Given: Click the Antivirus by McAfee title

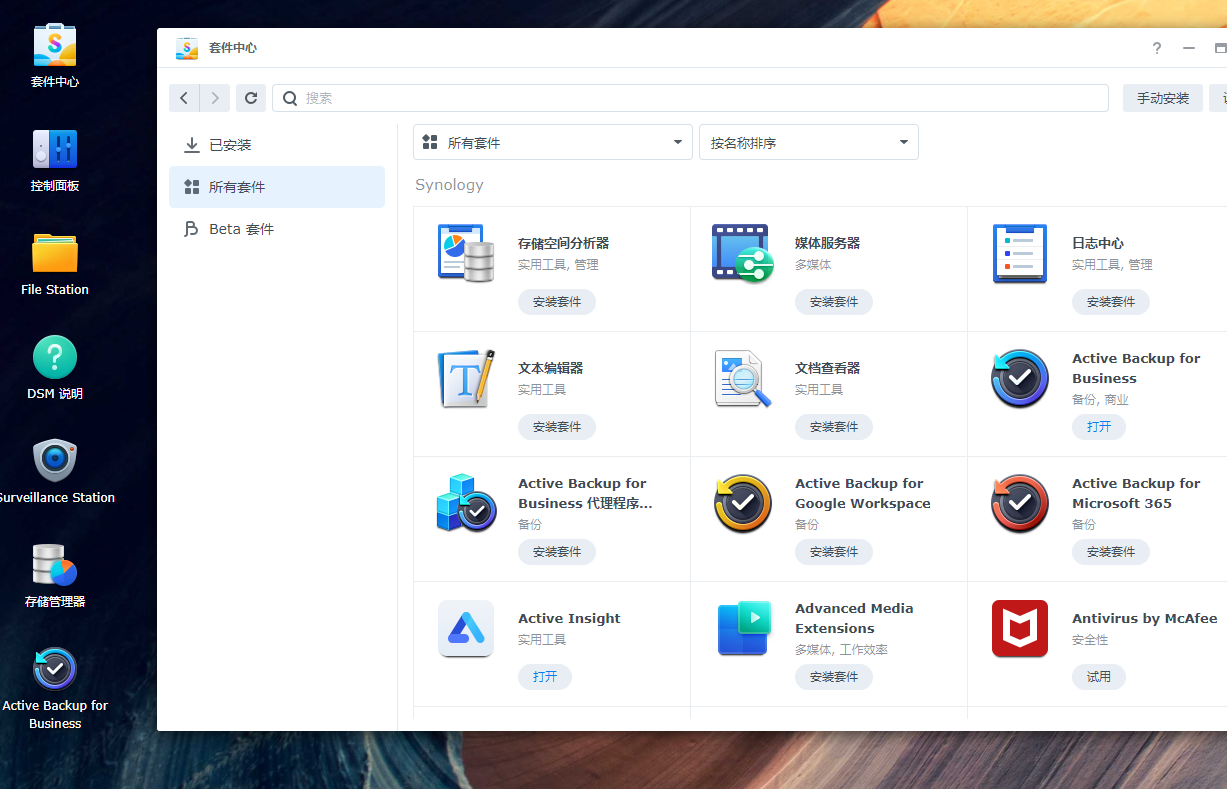Looking at the screenshot, I should 1145,618.
